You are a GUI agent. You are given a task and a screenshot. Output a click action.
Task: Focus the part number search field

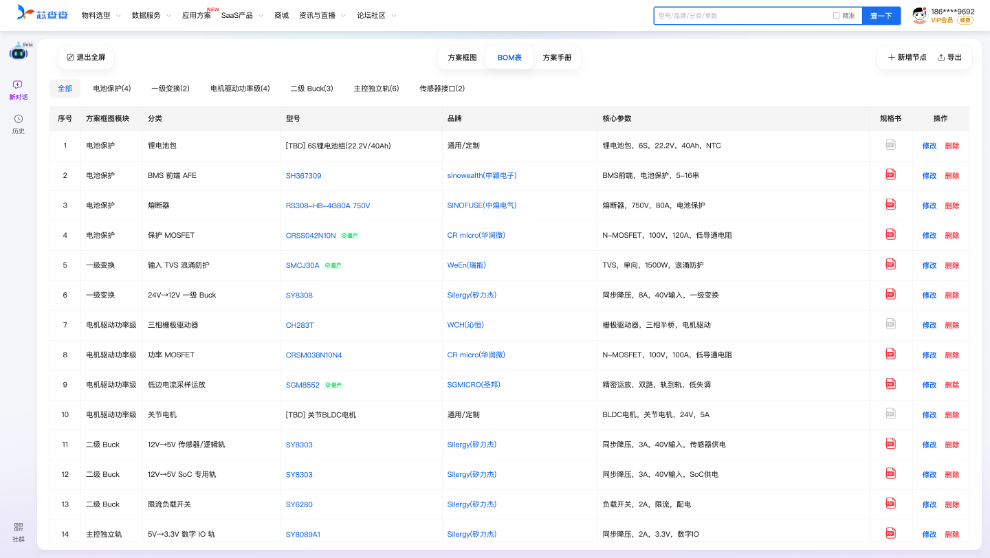(742, 16)
